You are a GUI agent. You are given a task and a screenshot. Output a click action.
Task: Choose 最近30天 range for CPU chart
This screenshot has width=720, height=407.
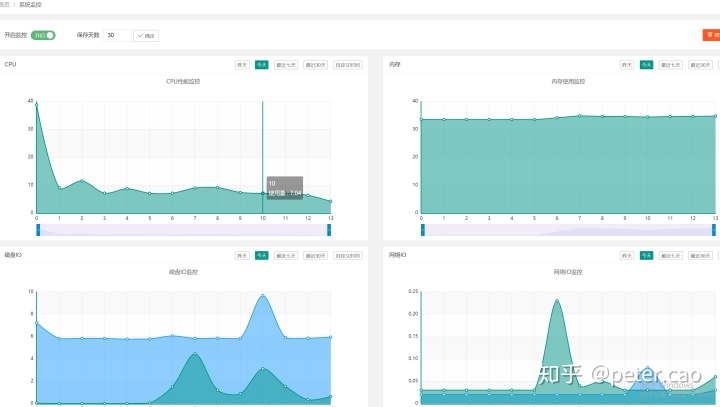[x=315, y=65]
